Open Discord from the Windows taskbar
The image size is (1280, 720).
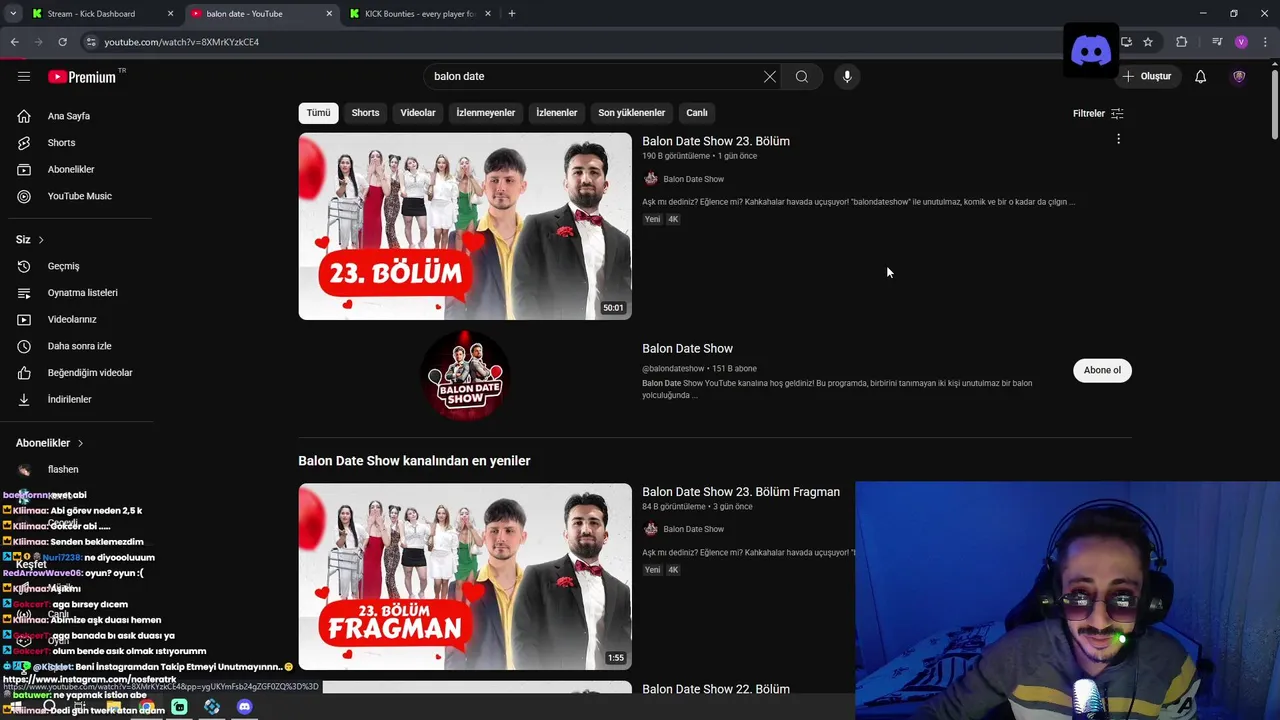[245, 707]
